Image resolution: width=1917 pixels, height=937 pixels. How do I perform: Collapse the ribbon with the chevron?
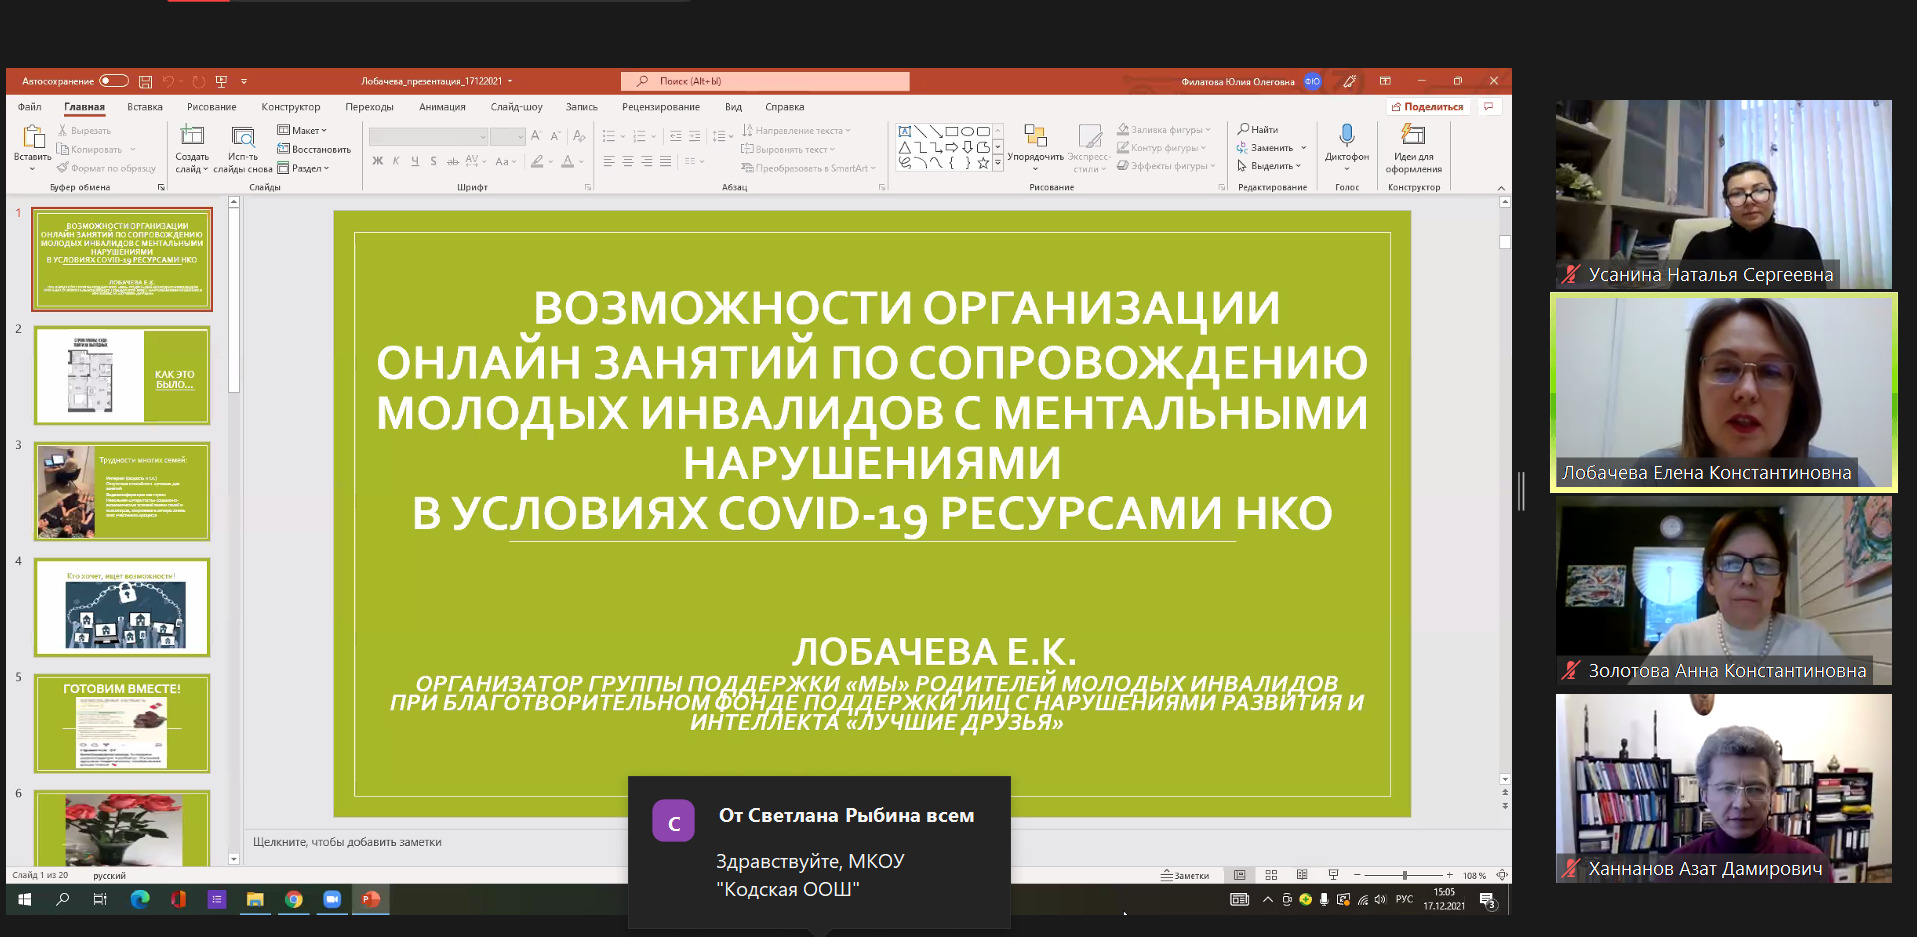click(1501, 188)
